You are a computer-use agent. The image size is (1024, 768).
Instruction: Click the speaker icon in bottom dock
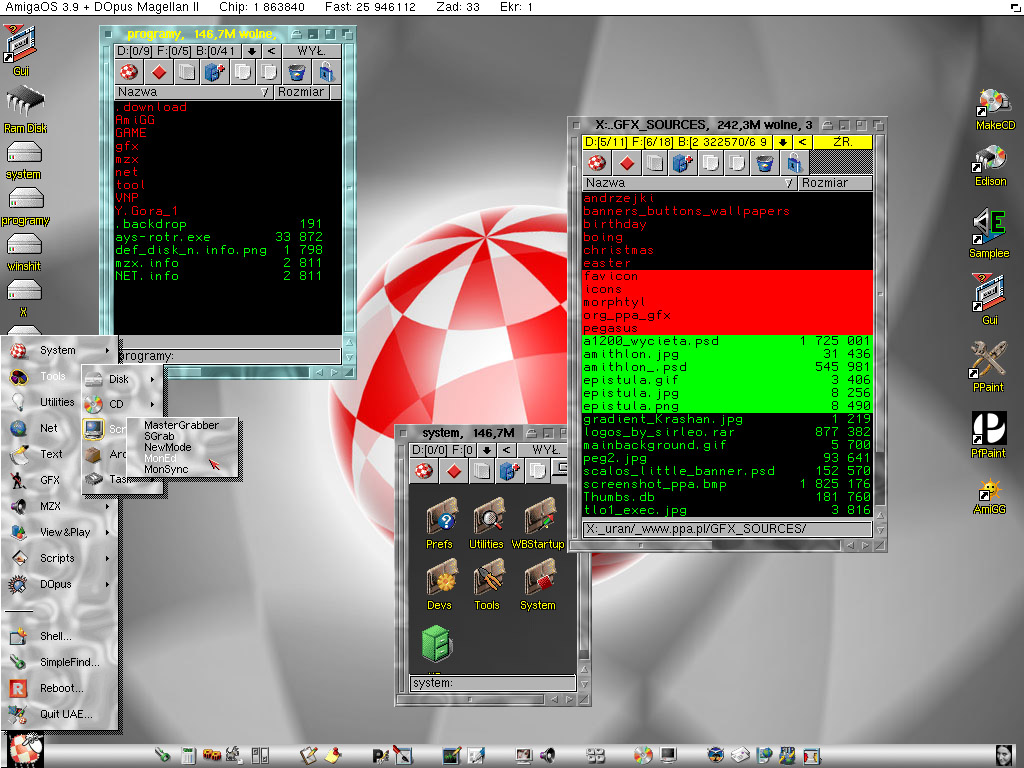pos(547,756)
